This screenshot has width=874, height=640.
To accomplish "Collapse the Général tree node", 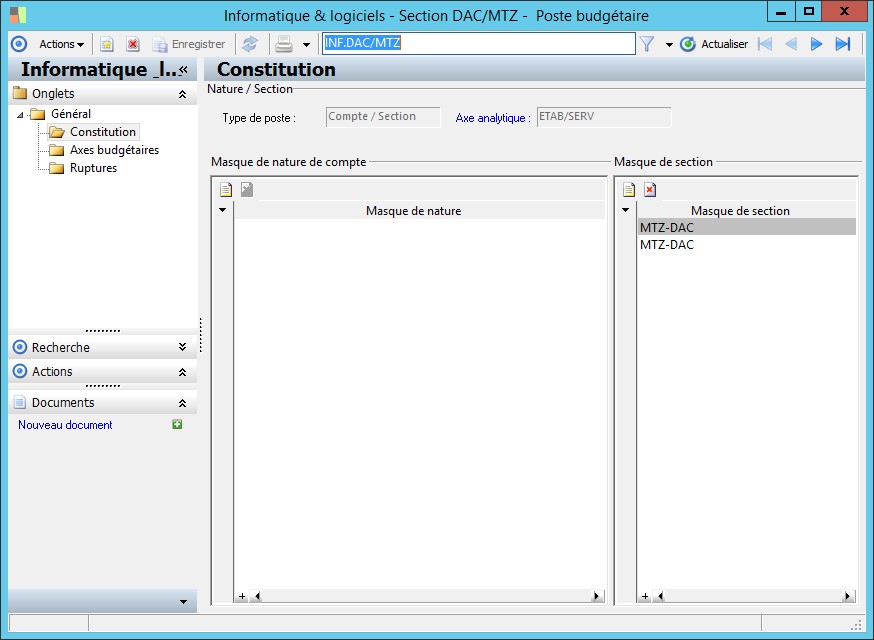I will (x=21, y=115).
